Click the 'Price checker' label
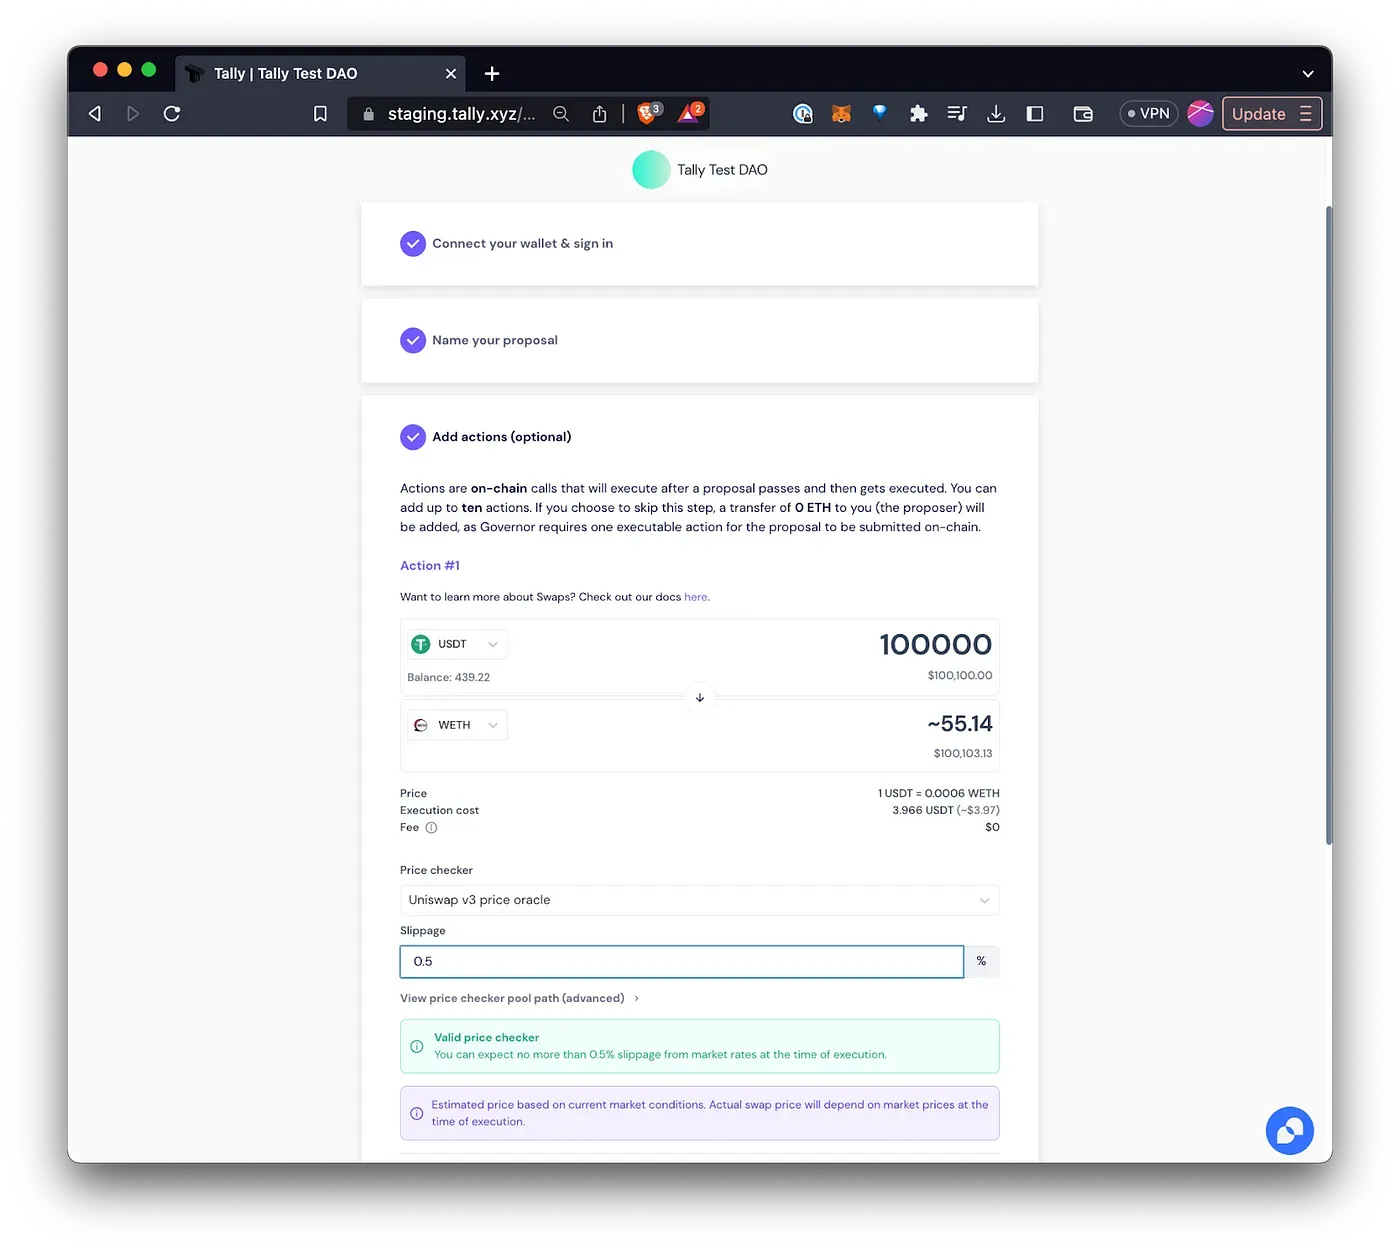Screen dimensions: 1400x1252 [436, 871]
